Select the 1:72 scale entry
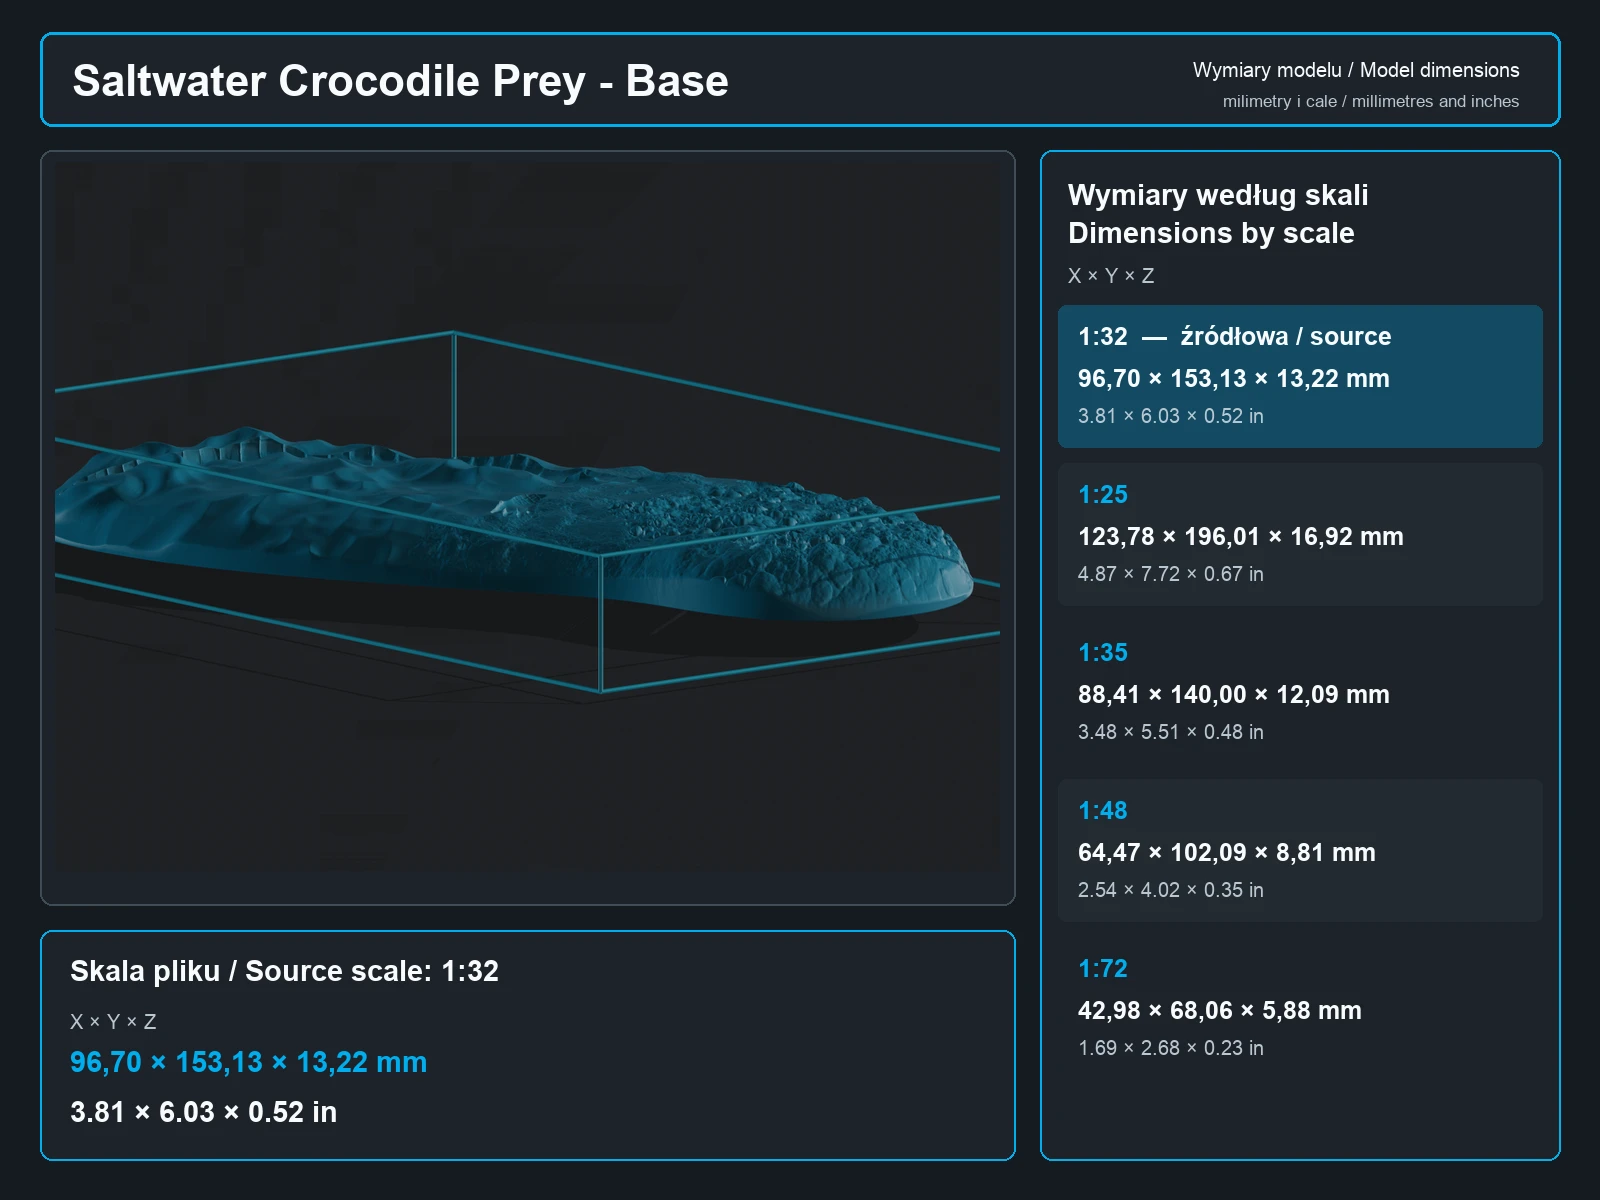 (1300, 1008)
